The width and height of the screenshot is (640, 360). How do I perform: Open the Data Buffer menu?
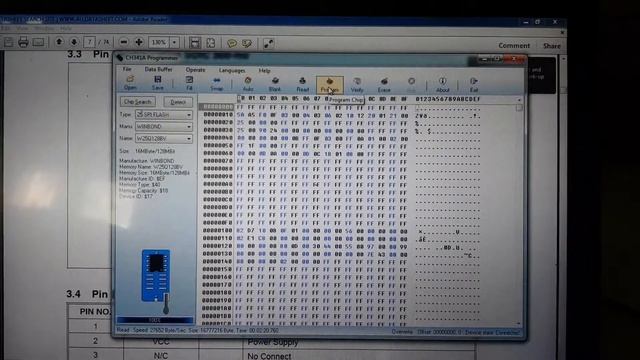click(158, 69)
